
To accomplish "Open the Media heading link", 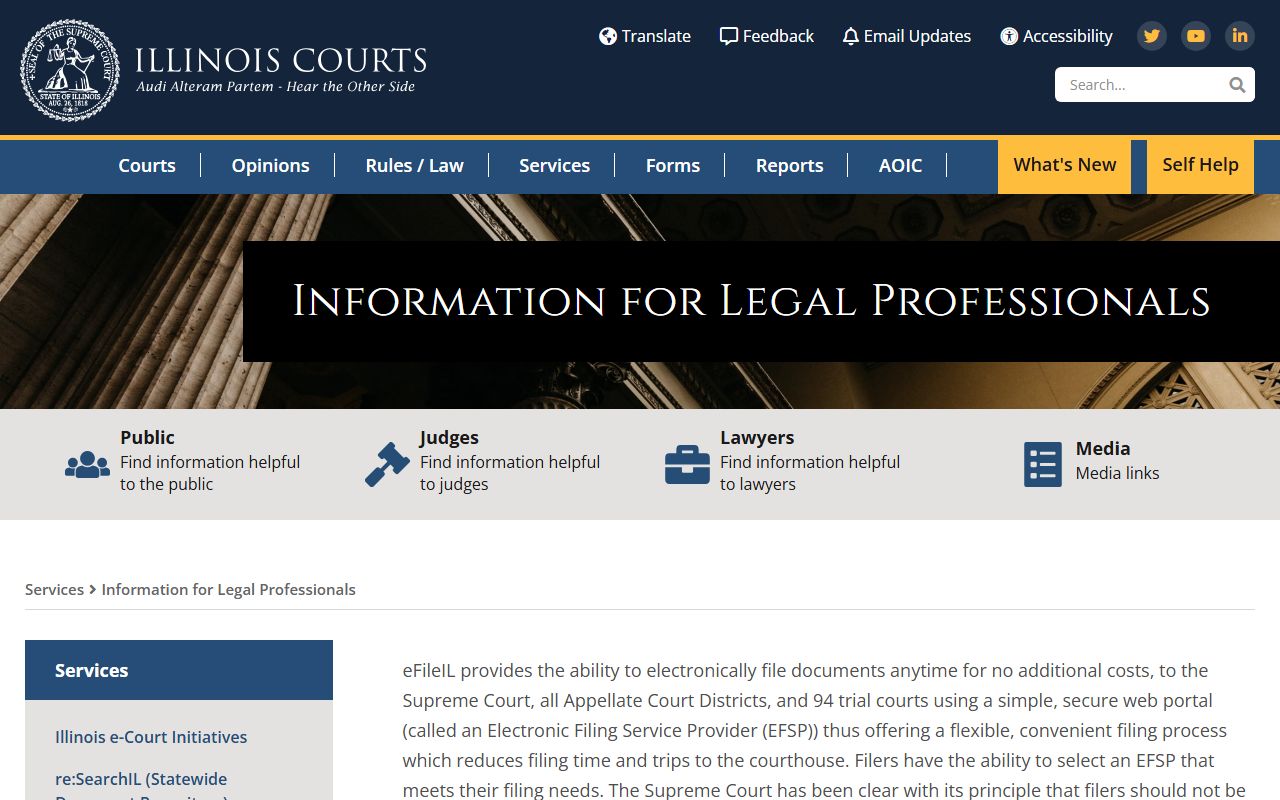I will (x=1103, y=448).
